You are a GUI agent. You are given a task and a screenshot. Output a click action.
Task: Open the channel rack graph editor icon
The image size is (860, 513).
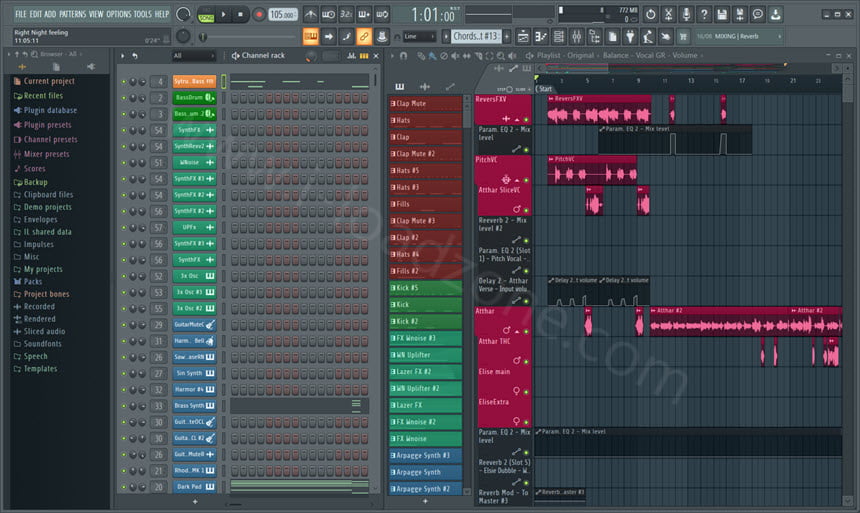[x=352, y=55]
